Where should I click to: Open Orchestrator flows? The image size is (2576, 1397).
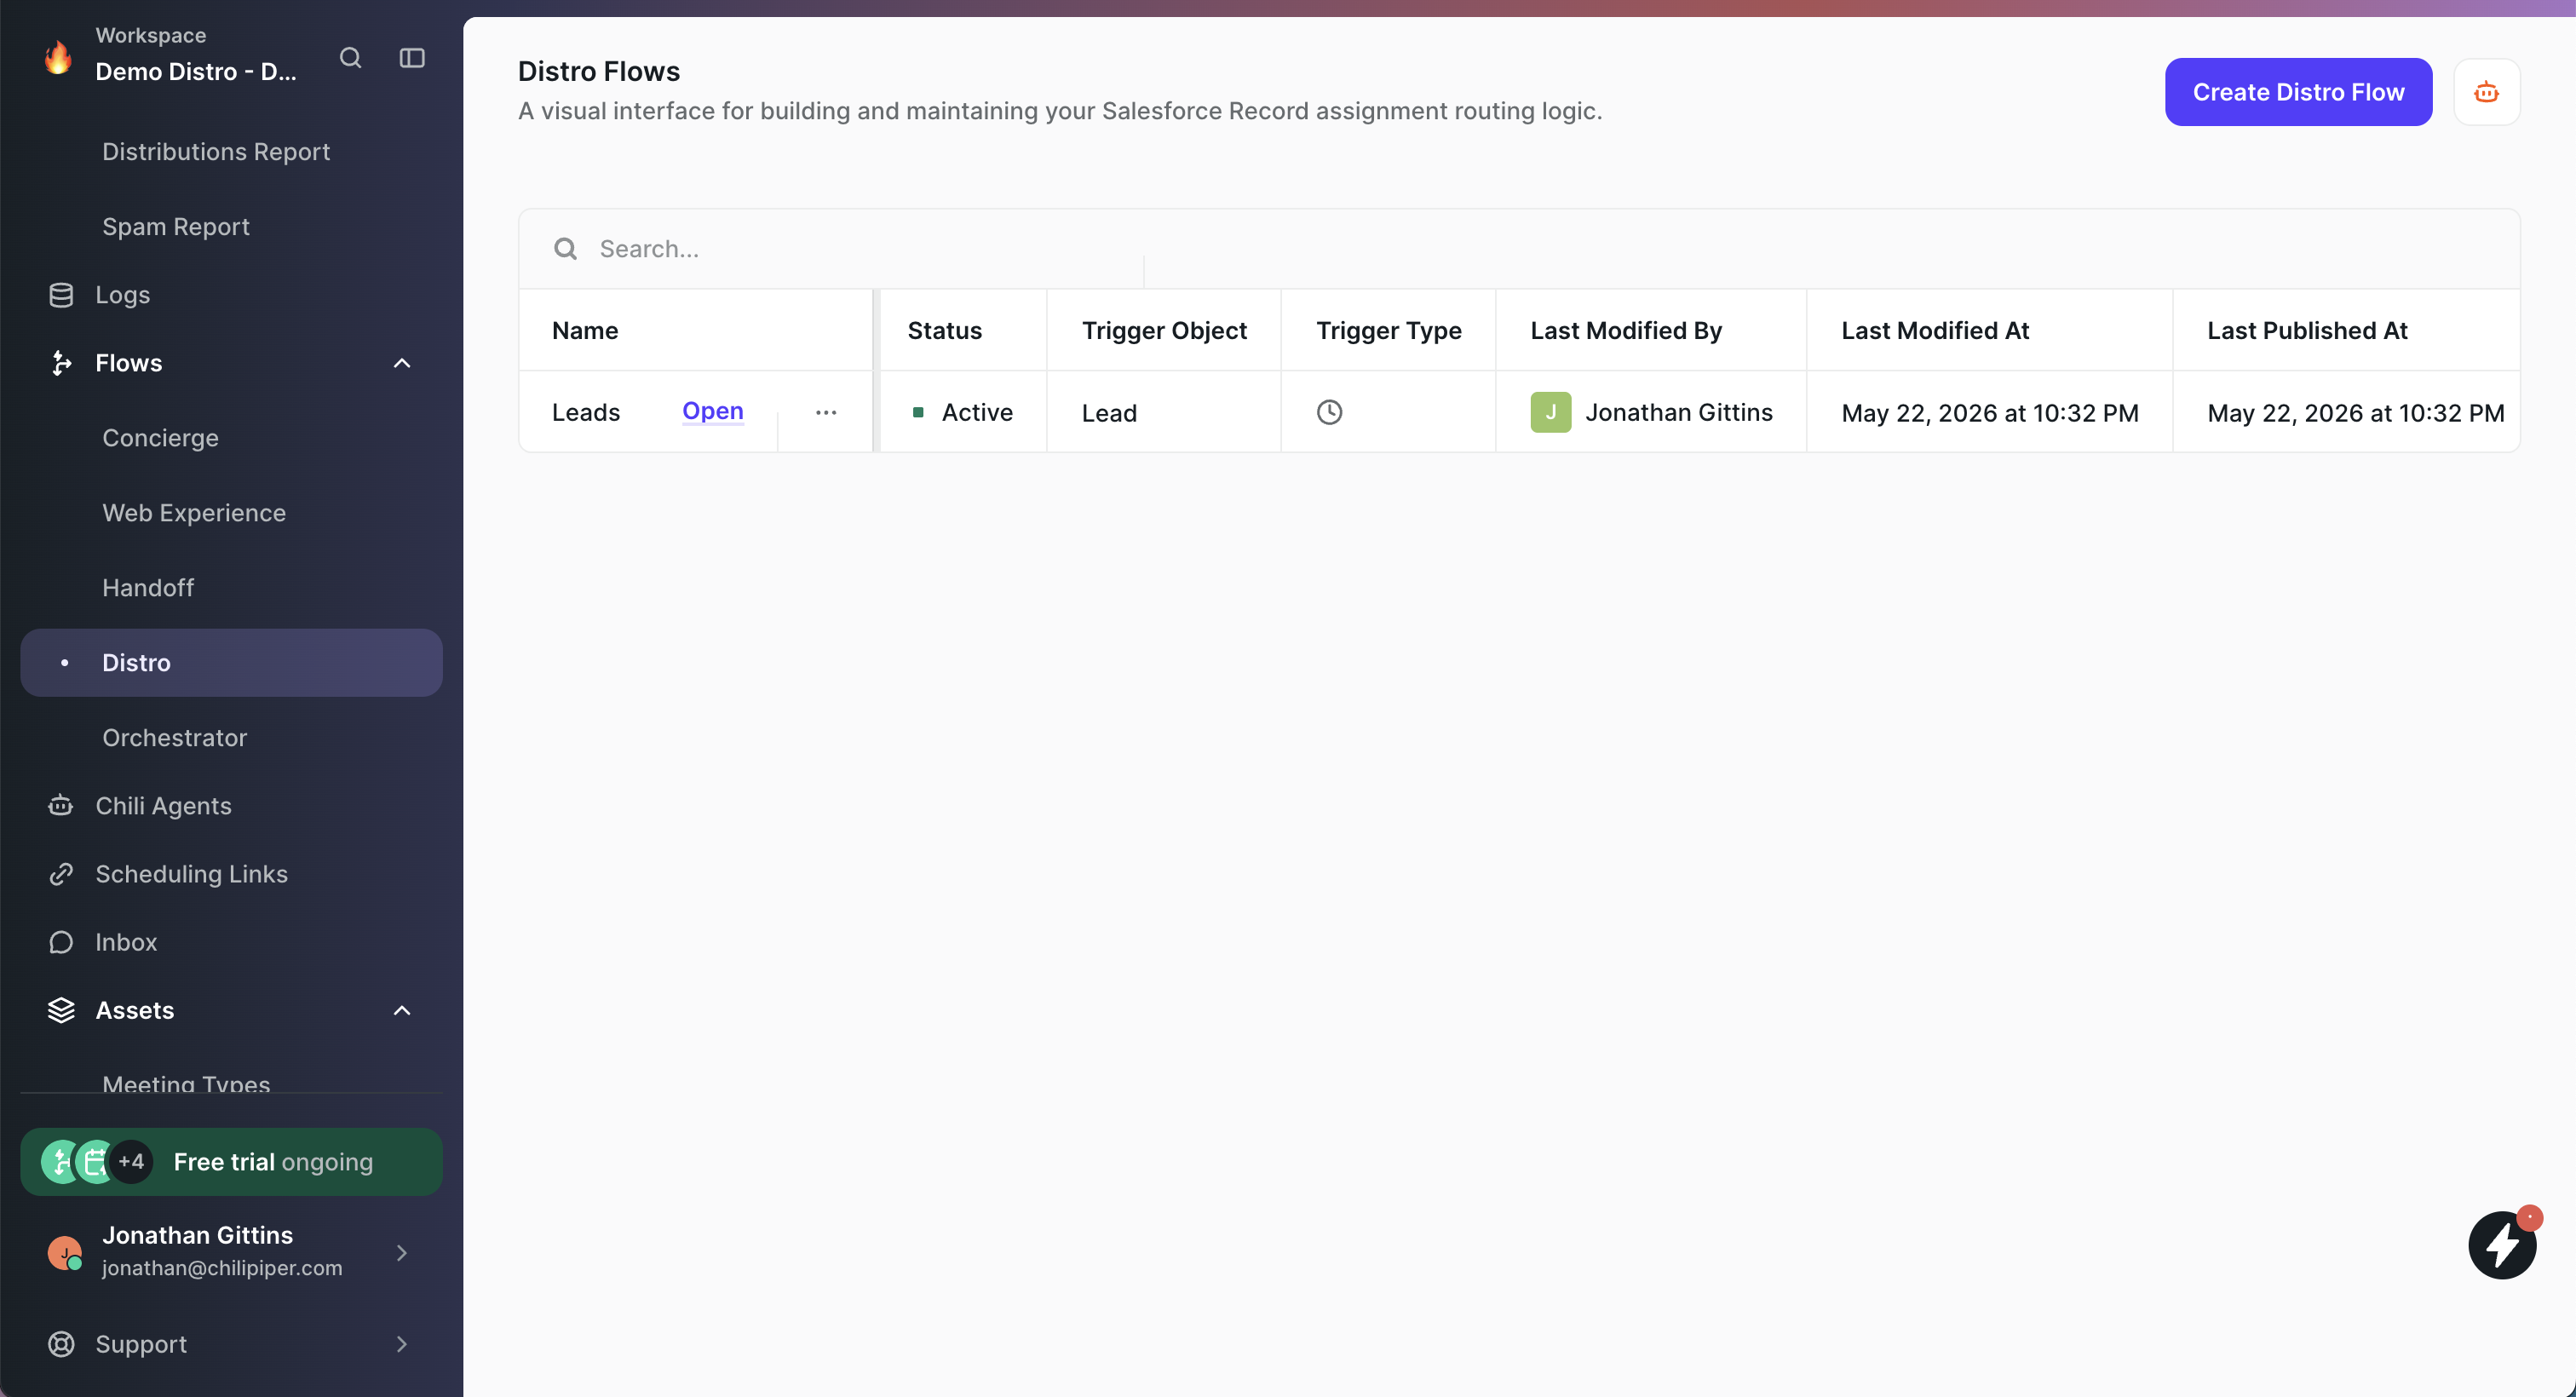click(175, 738)
